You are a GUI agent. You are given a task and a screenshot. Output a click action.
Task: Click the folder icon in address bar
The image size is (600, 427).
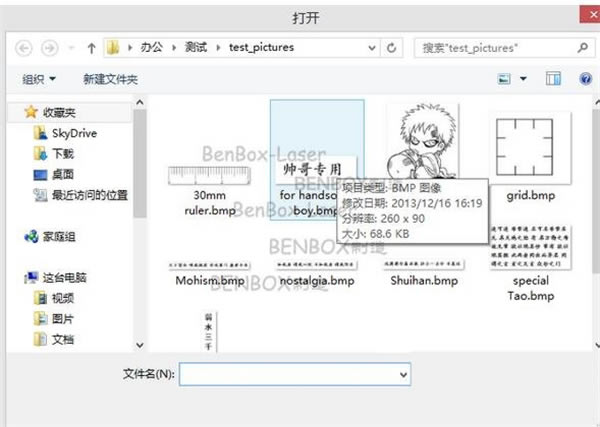113,48
